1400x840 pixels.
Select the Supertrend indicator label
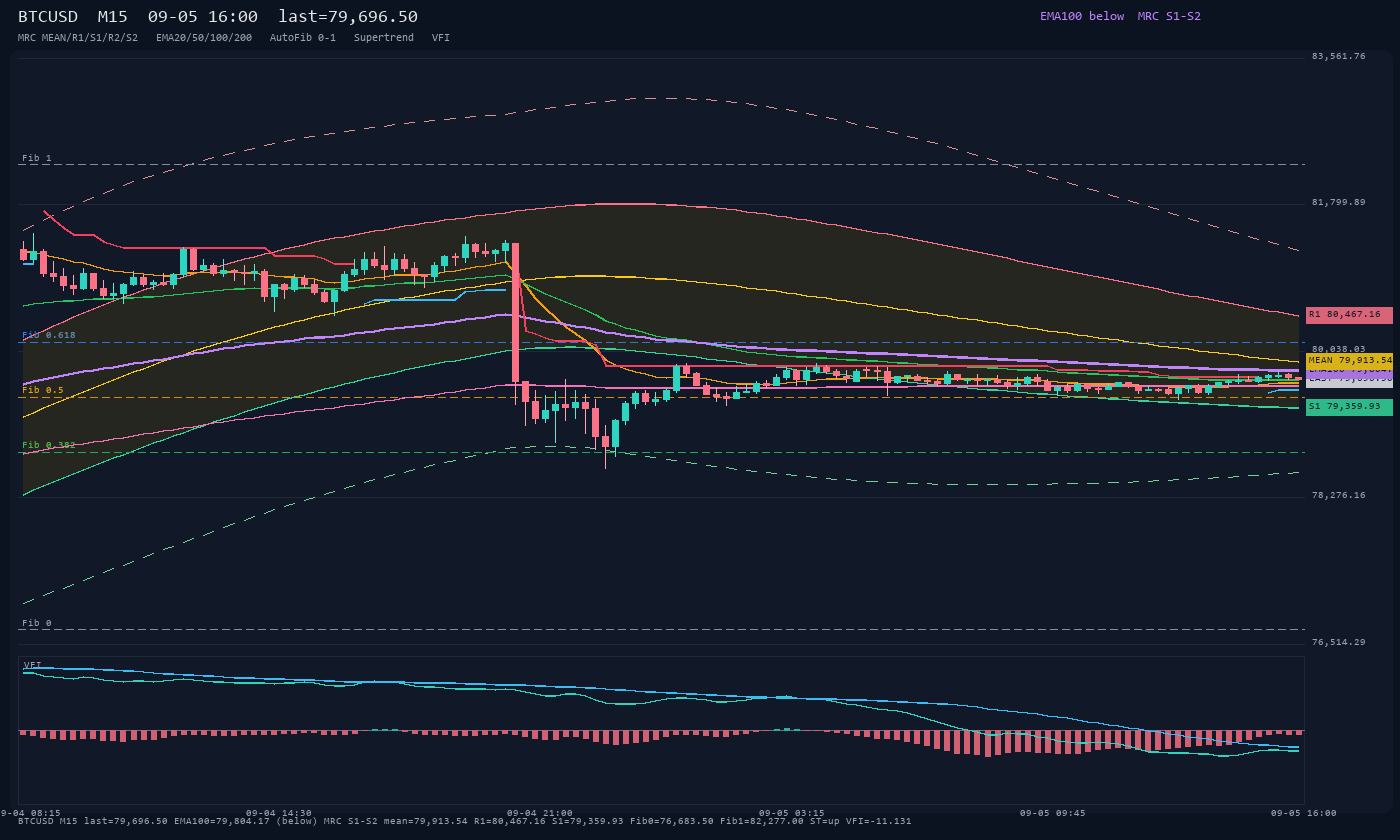(x=384, y=37)
